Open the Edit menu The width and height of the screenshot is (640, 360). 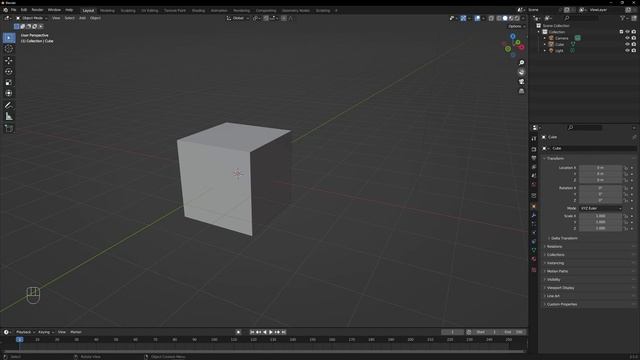click(x=24, y=10)
